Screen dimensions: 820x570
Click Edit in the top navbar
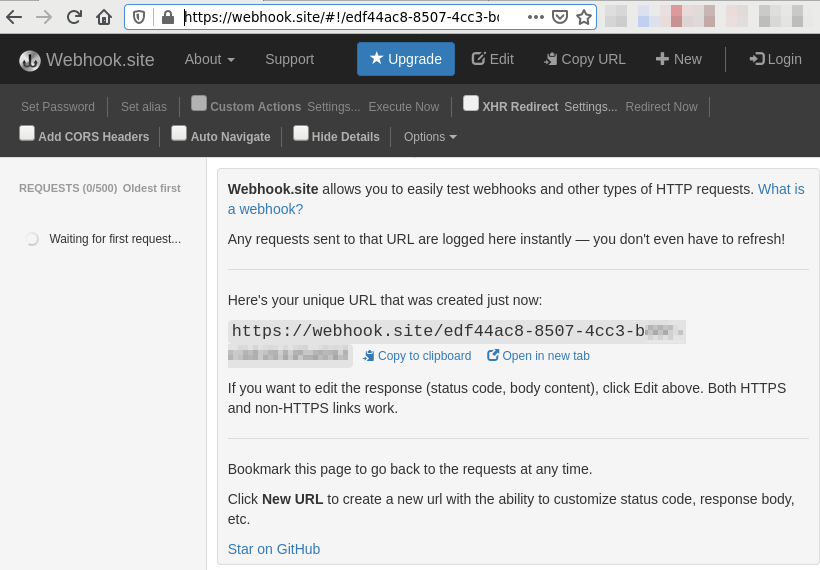coord(493,59)
